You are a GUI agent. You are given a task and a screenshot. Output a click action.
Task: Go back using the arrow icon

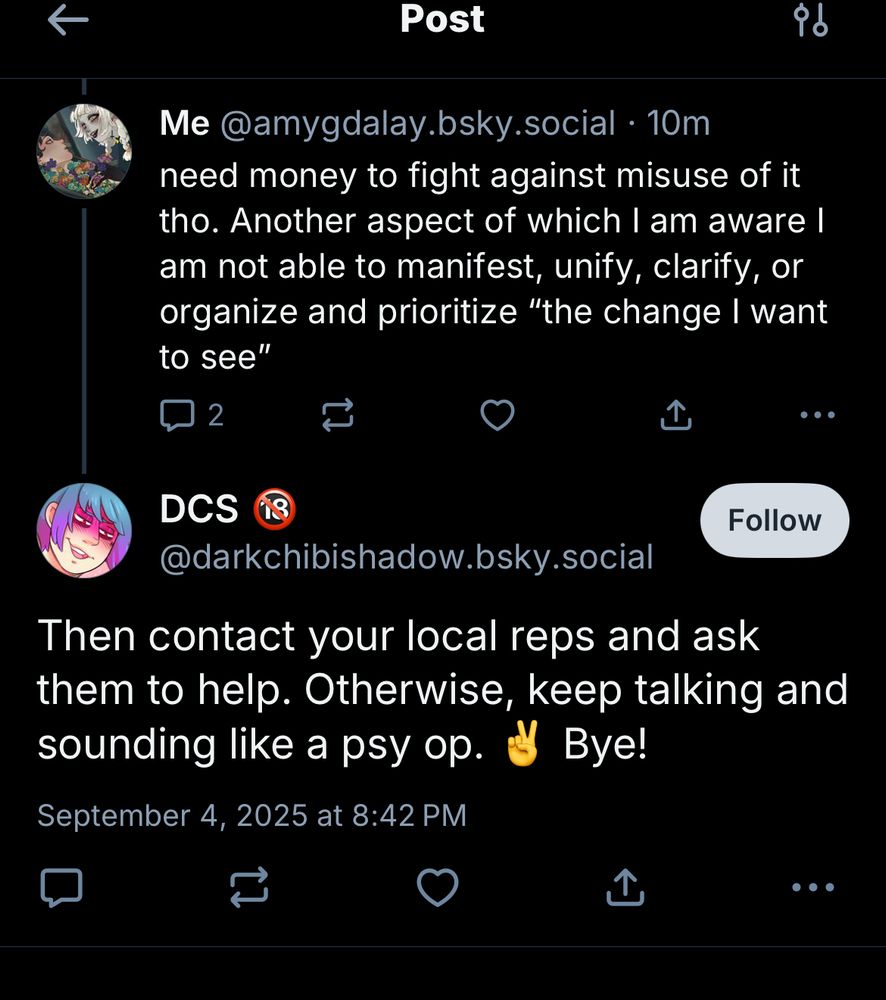[68, 21]
